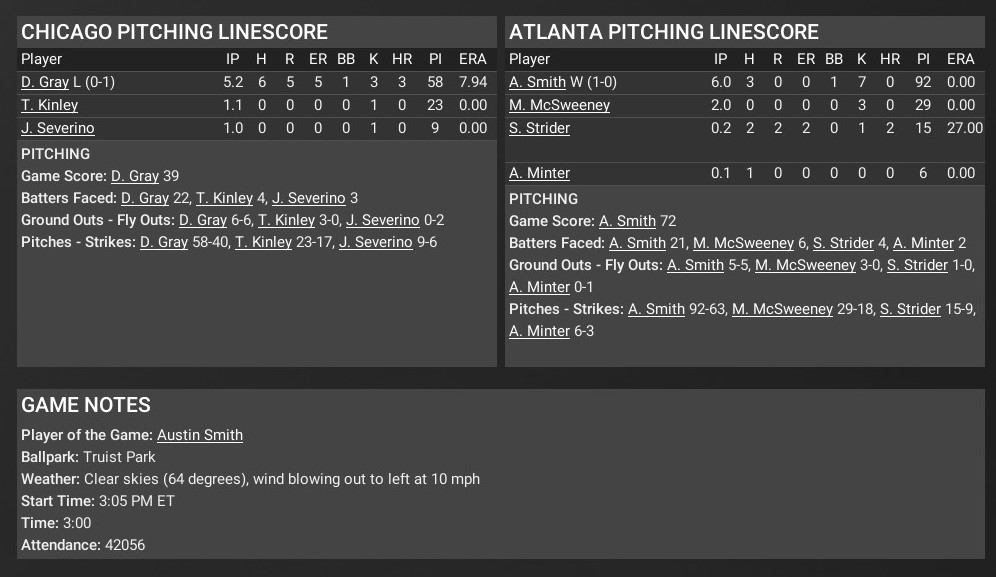This screenshot has height=577, width=996.
Task: Click D. Gray link beside Chicago Game Score
Action: click(x=135, y=176)
